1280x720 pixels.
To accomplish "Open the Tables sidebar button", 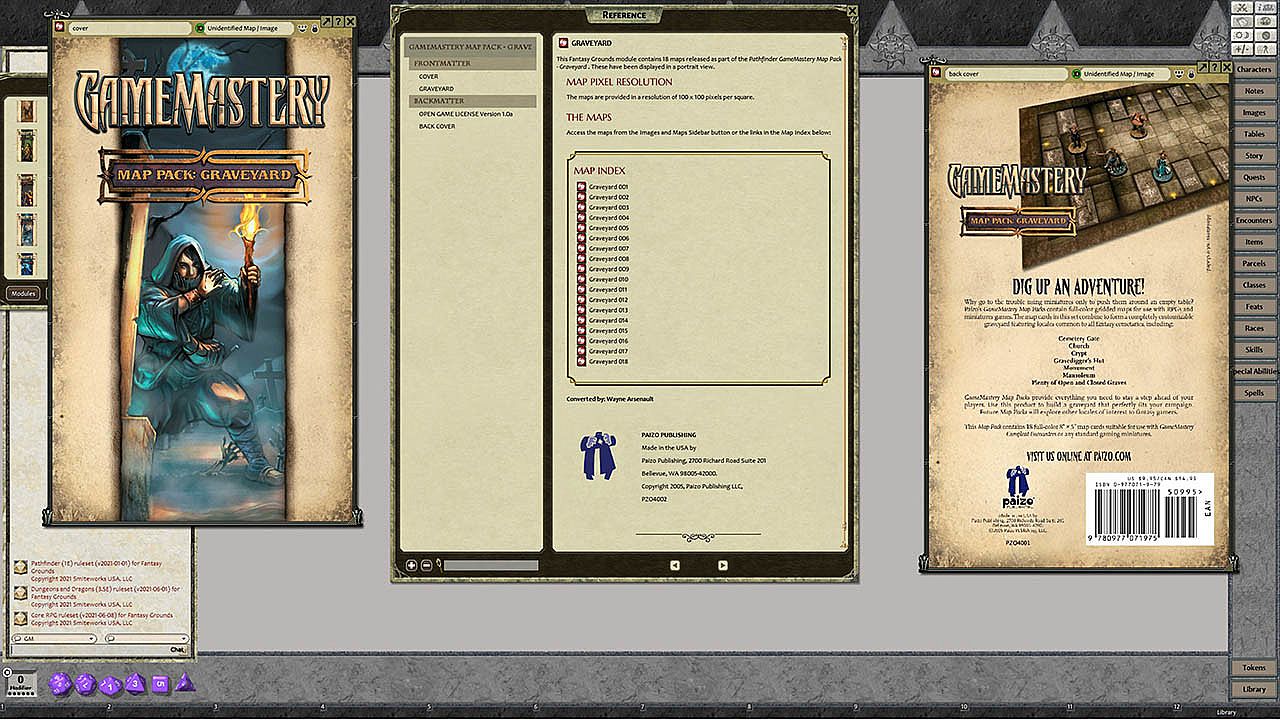I will pos(1254,134).
